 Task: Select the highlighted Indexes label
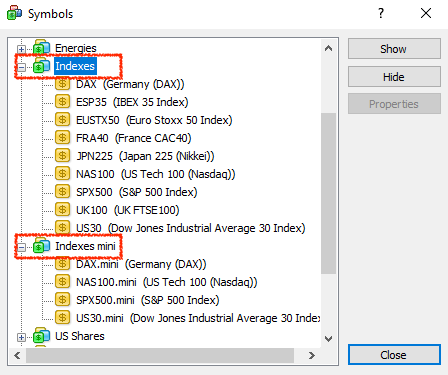coord(75,66)
